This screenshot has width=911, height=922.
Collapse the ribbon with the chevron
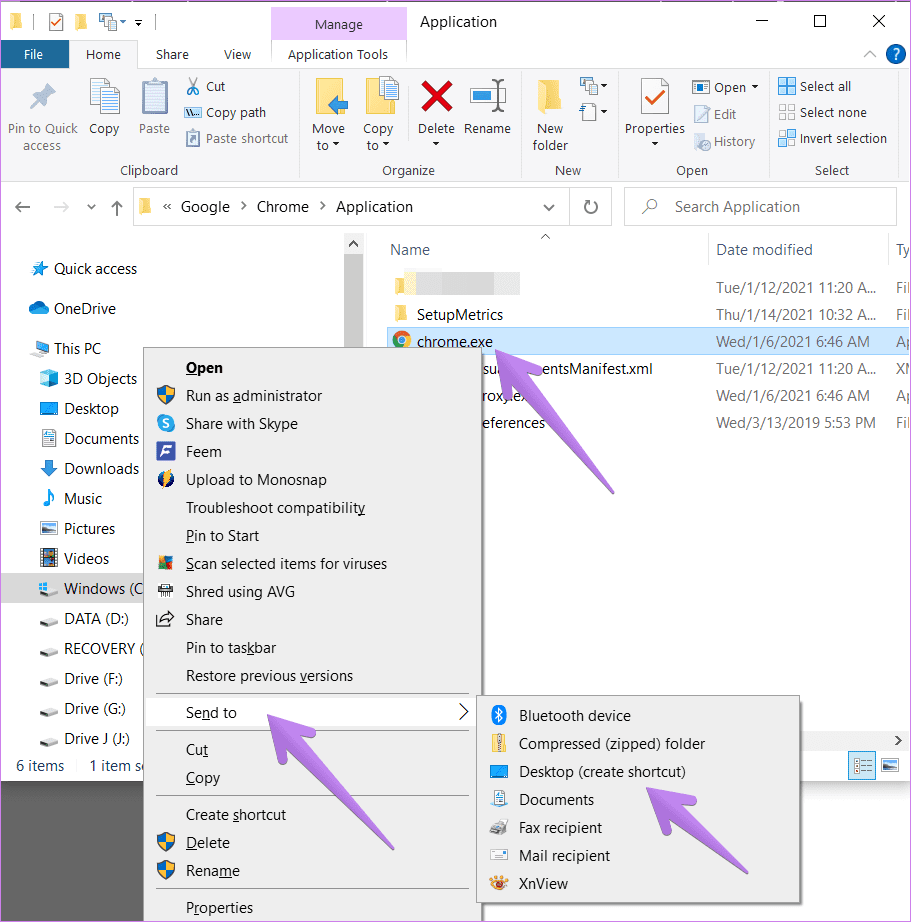click(870, 54)
